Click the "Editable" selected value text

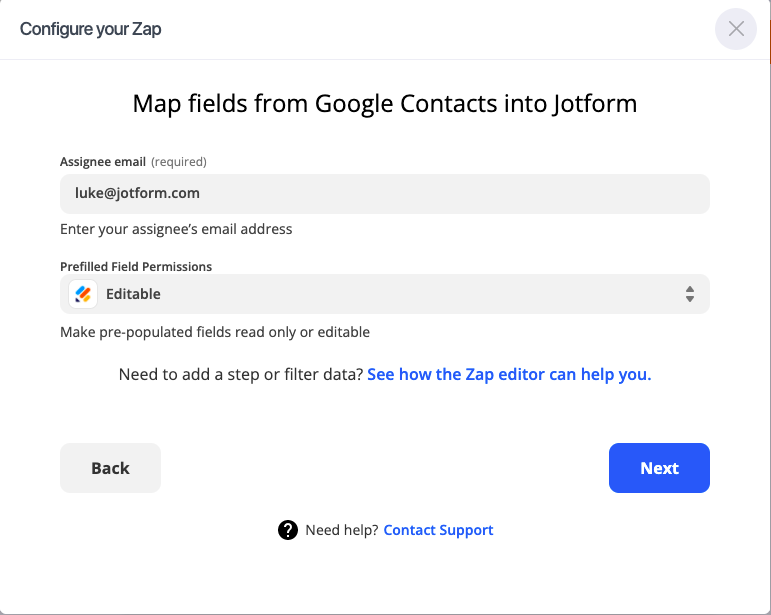(133, 294)
